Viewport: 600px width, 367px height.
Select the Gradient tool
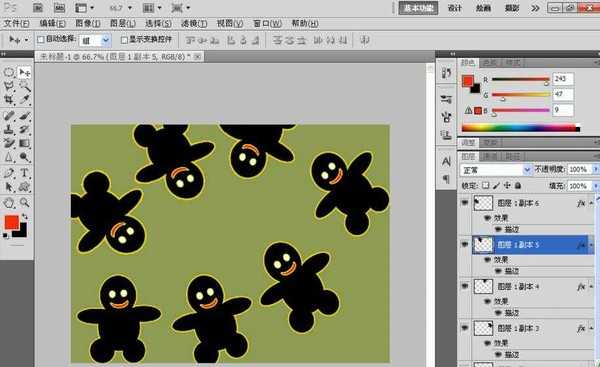pos(24,144)
